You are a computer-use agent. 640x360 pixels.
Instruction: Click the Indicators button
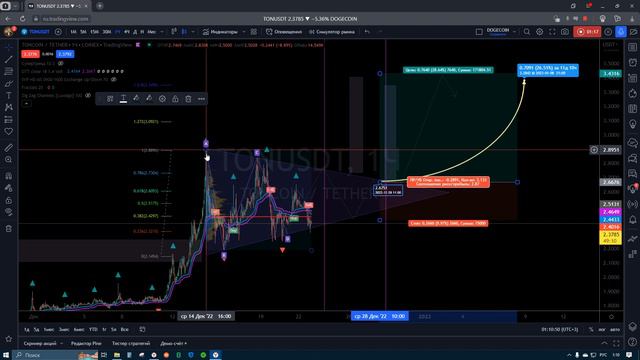(x=220, y=32)
